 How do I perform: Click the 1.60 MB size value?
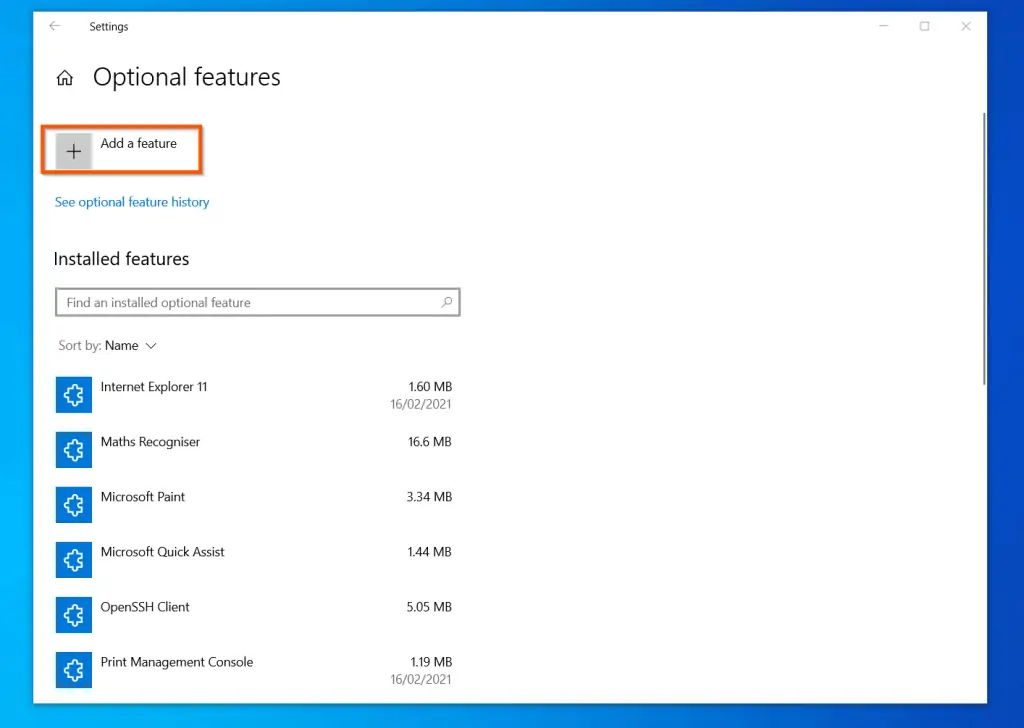pos(430,387)
